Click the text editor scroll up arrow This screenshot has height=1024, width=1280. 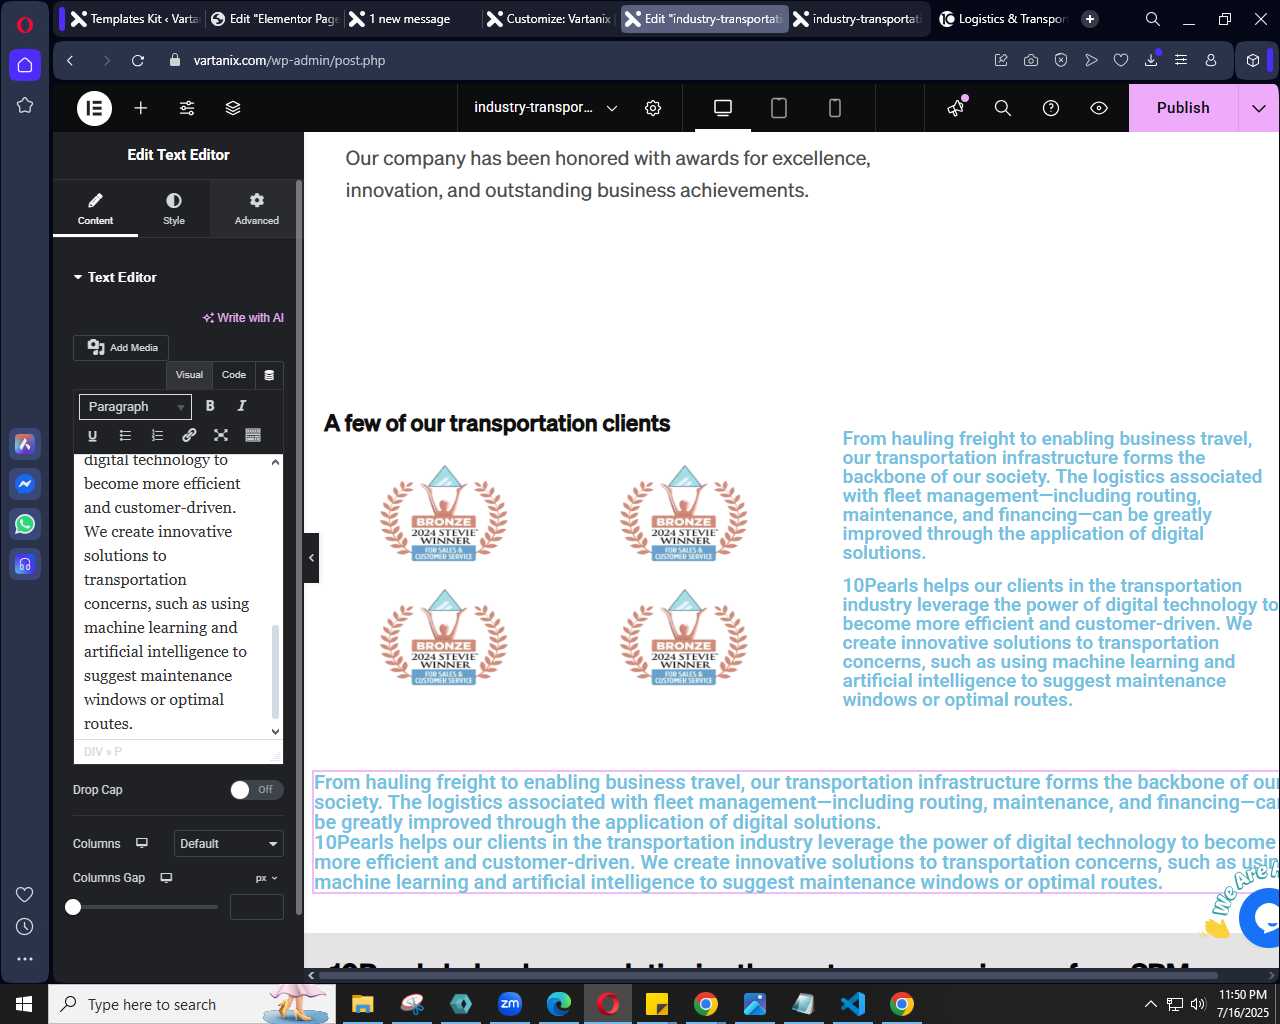(x=276, y=462)
